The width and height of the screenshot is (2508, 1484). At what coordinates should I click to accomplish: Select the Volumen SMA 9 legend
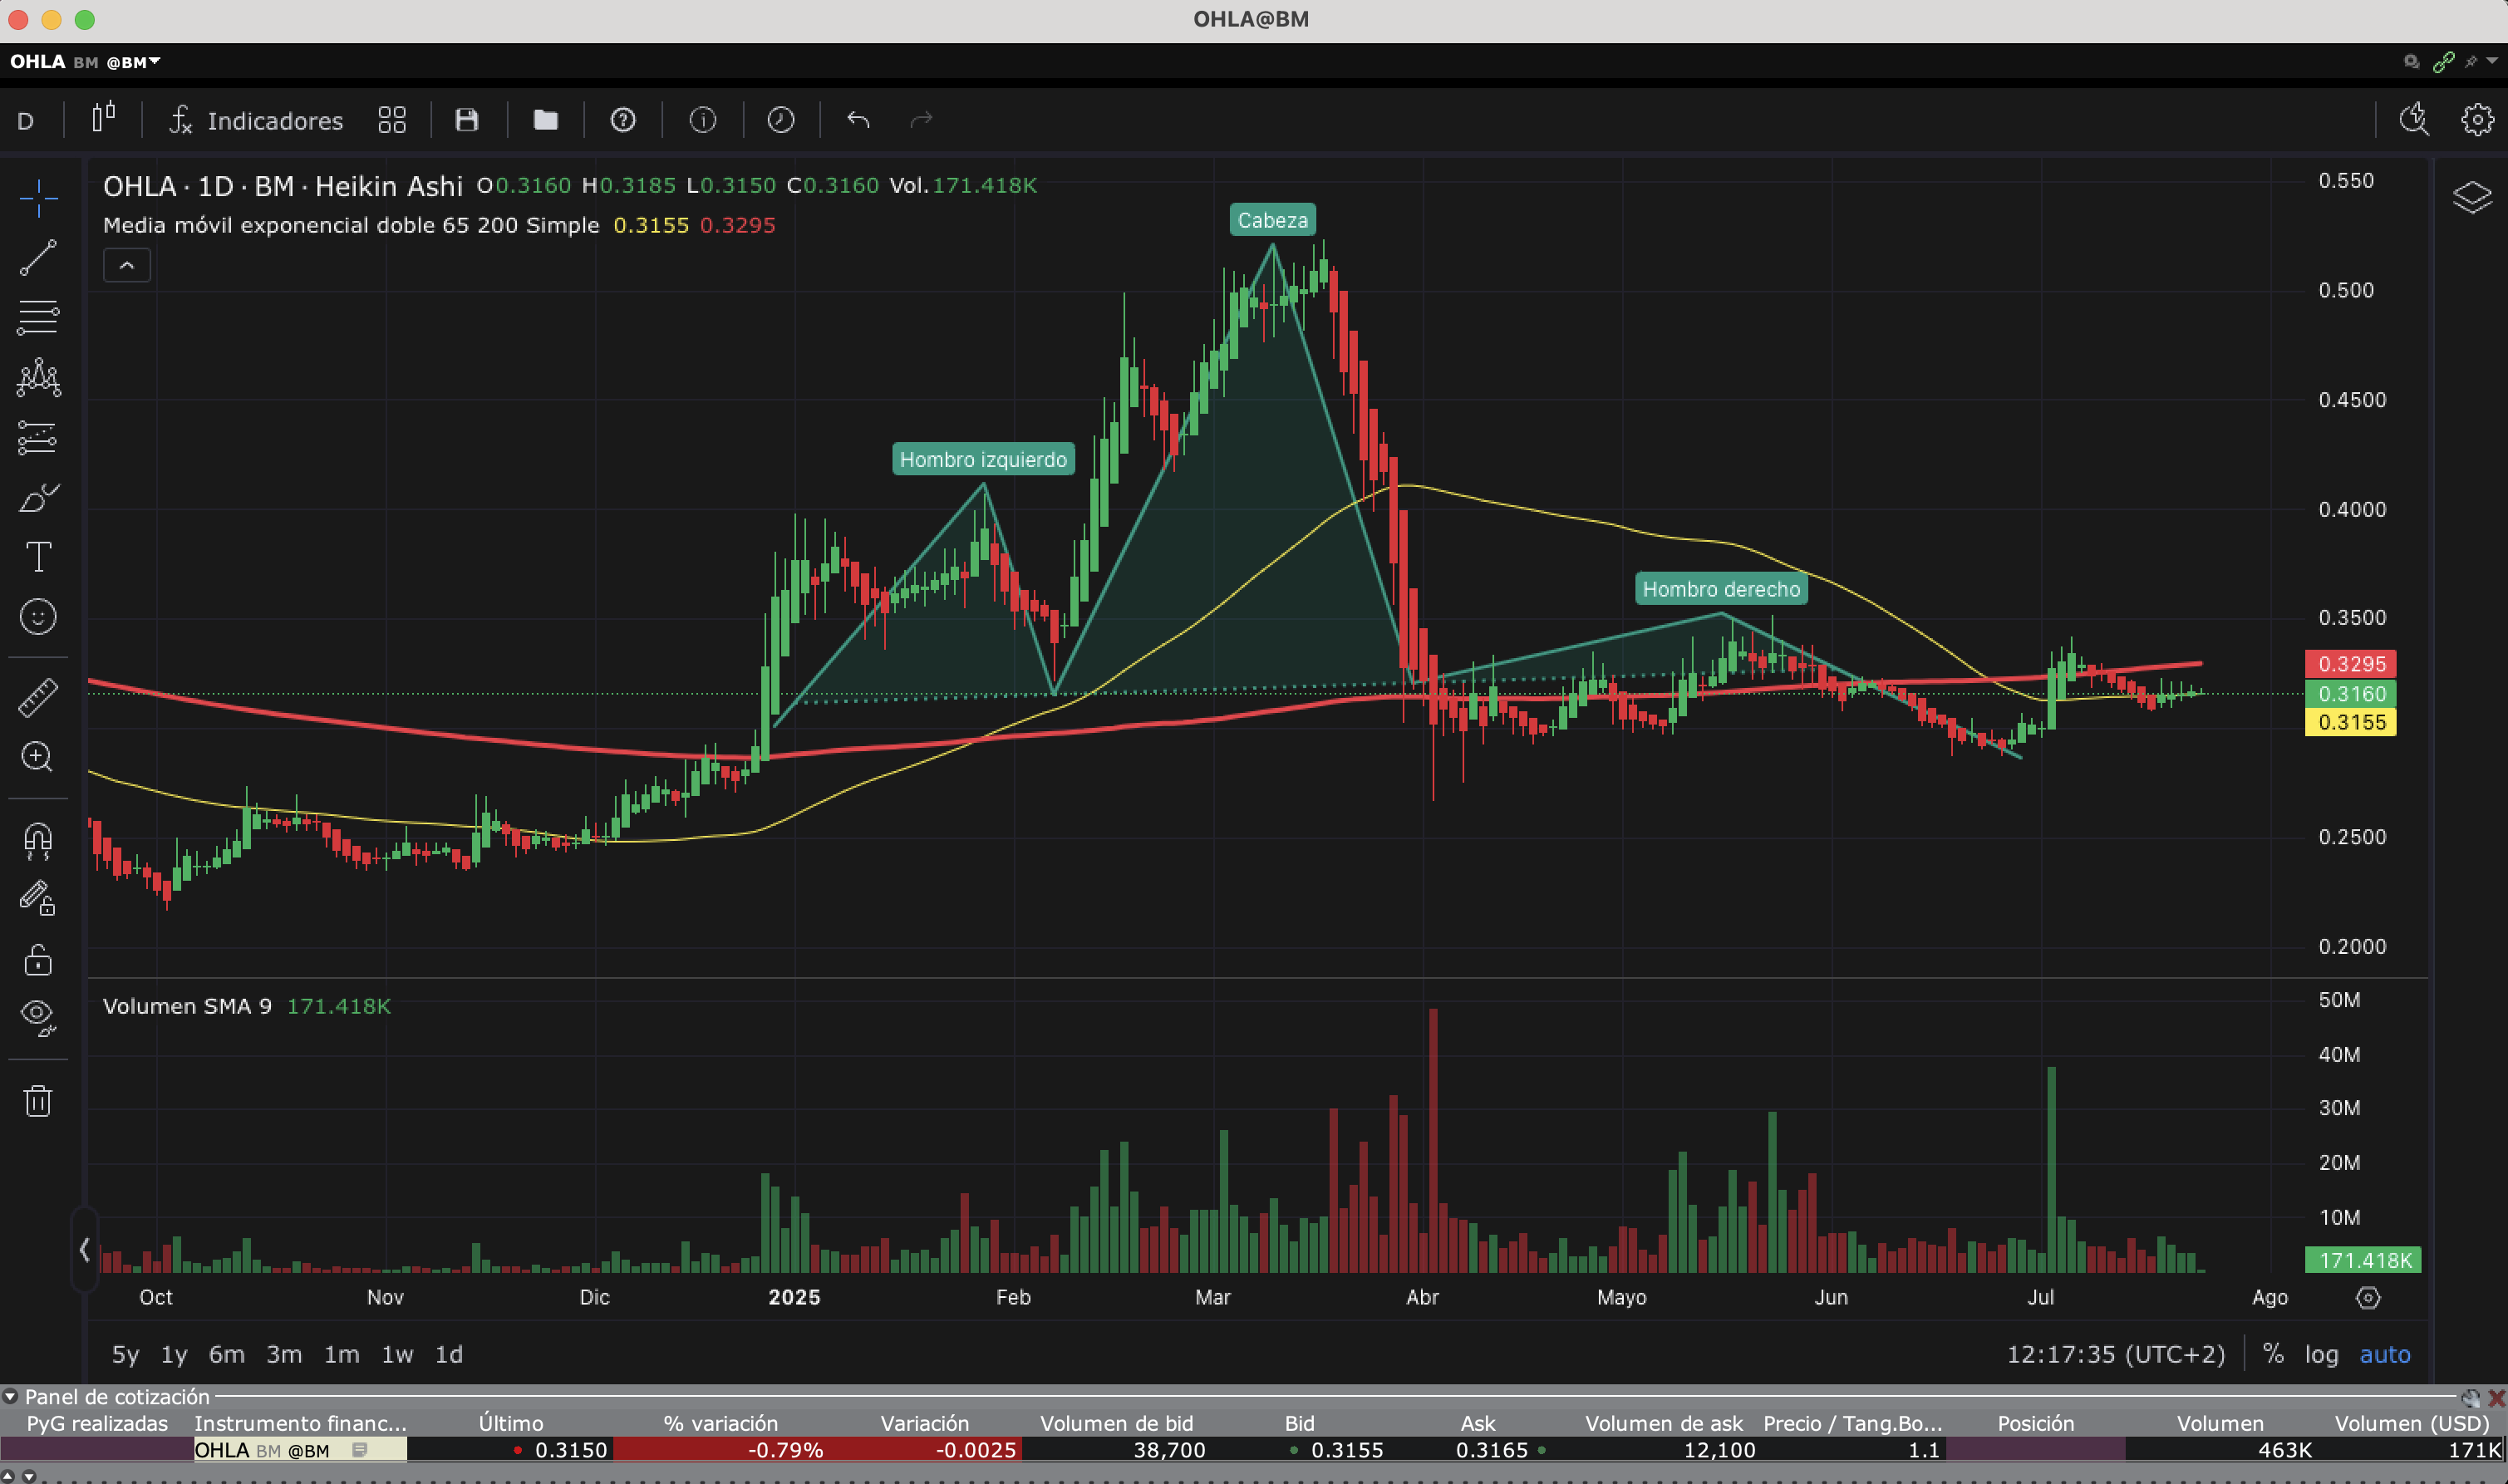pyautogui.click(x=187, y=1006)
